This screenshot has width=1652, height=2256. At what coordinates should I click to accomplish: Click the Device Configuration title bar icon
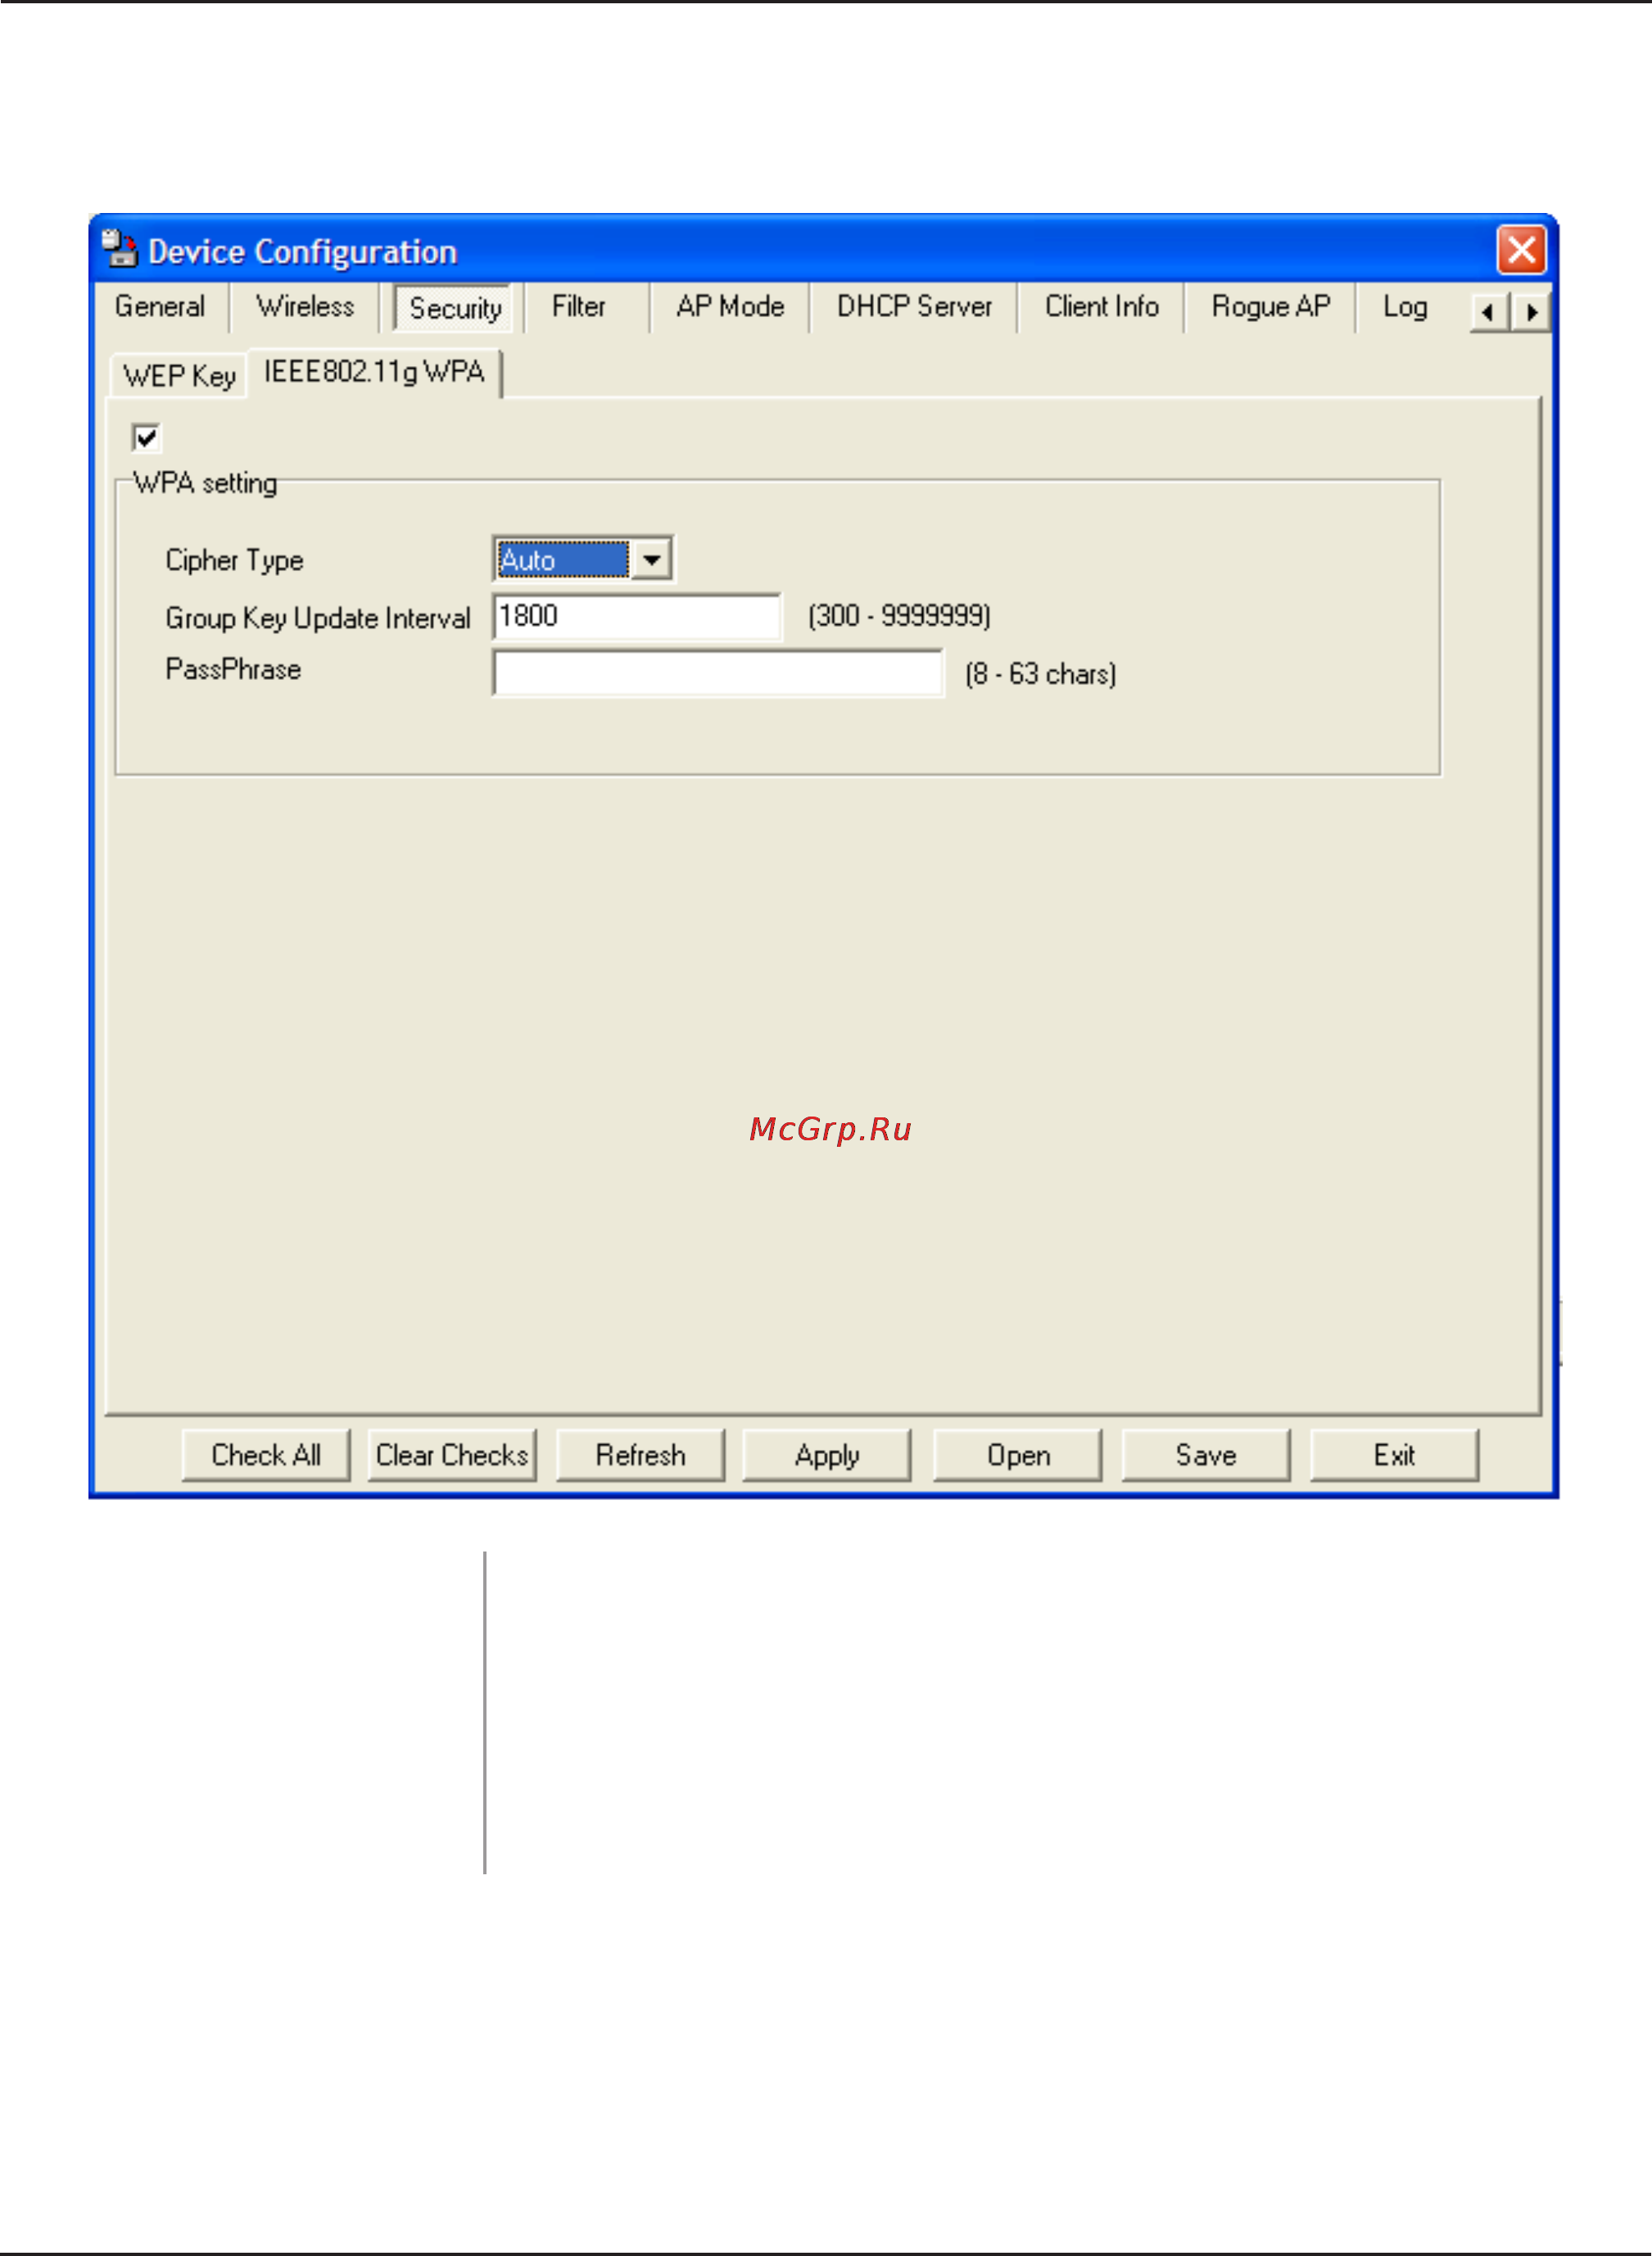tap(120, 248)
